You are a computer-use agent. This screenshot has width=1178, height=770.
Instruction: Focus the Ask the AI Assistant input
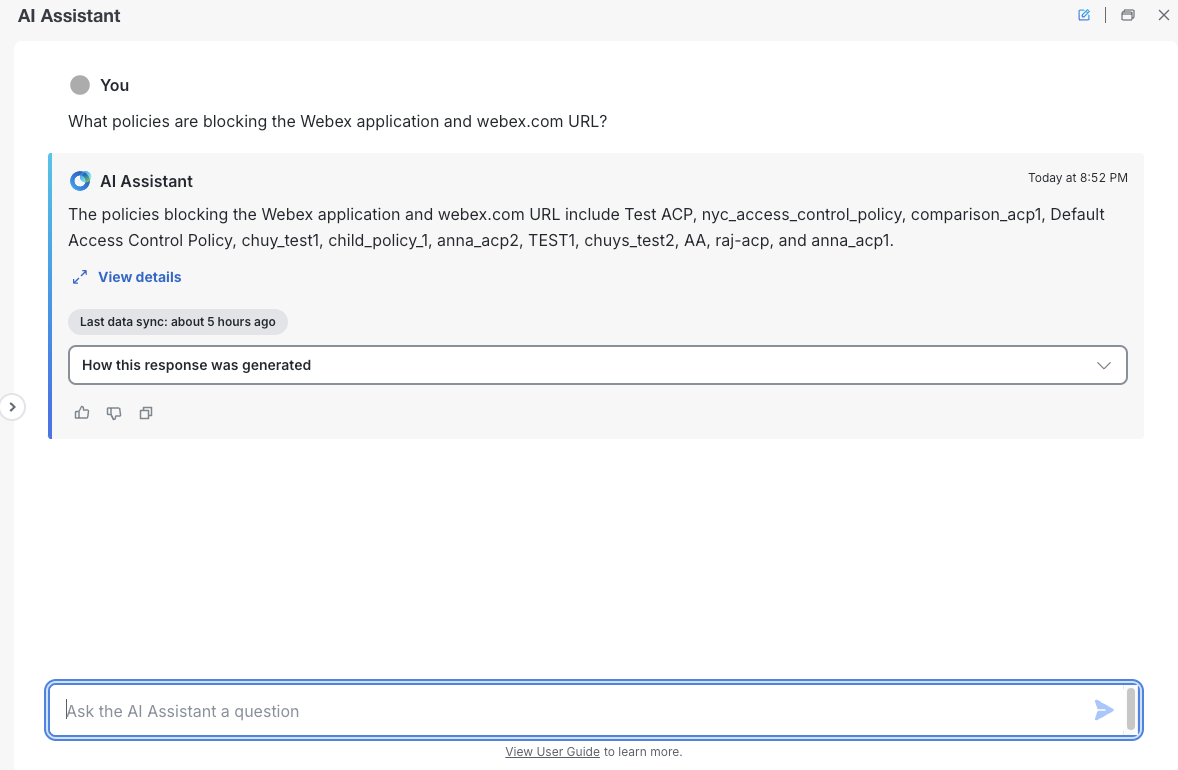click(x=570, y=711)
